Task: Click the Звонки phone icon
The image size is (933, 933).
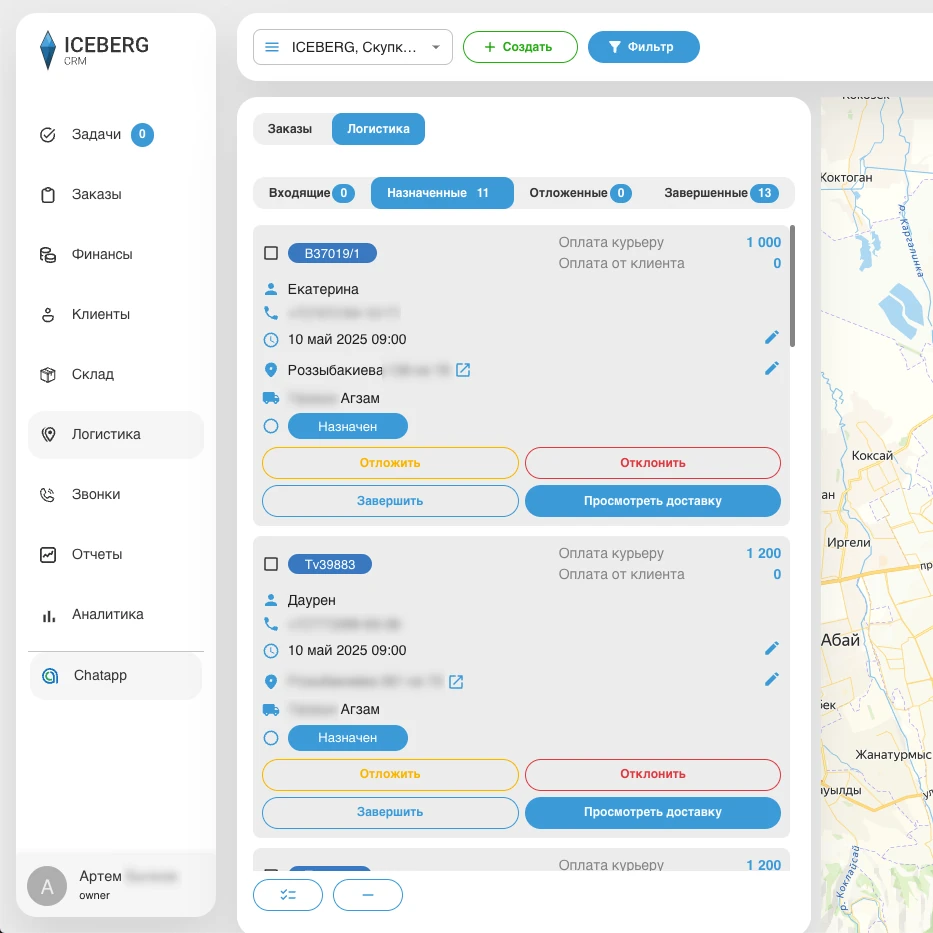Action: click(48, 494)
